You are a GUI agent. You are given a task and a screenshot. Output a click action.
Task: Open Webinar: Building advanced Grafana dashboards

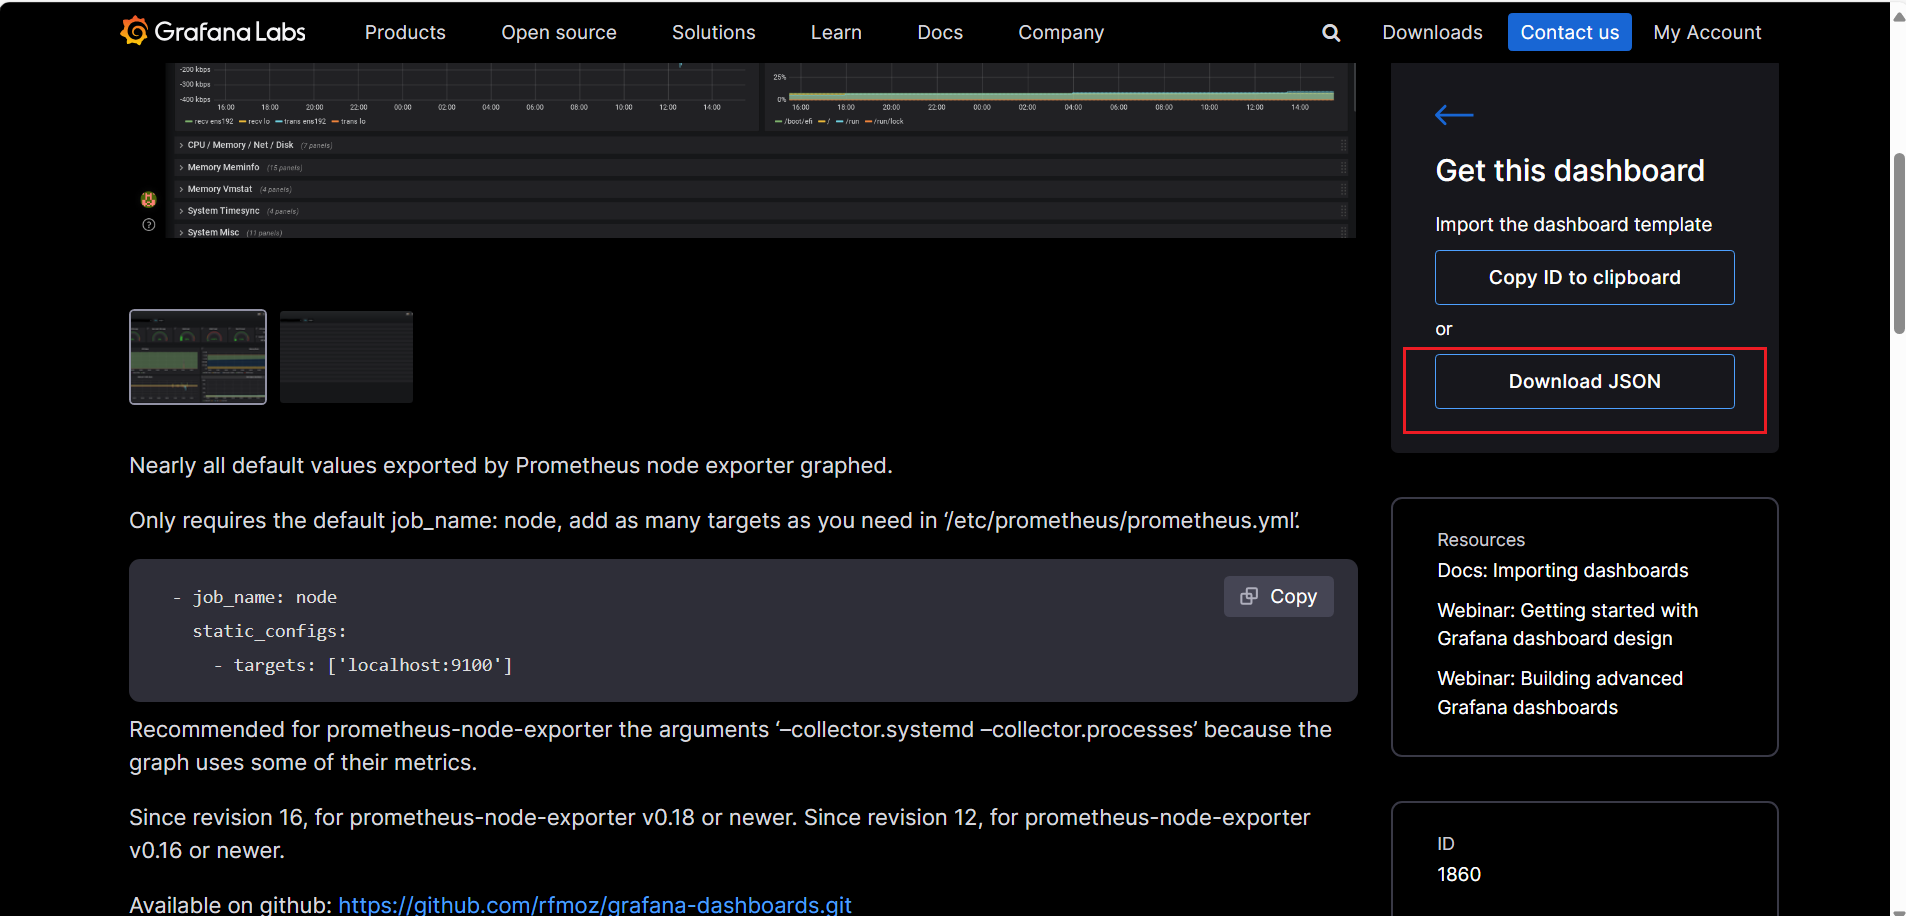tap(1560, 693)
